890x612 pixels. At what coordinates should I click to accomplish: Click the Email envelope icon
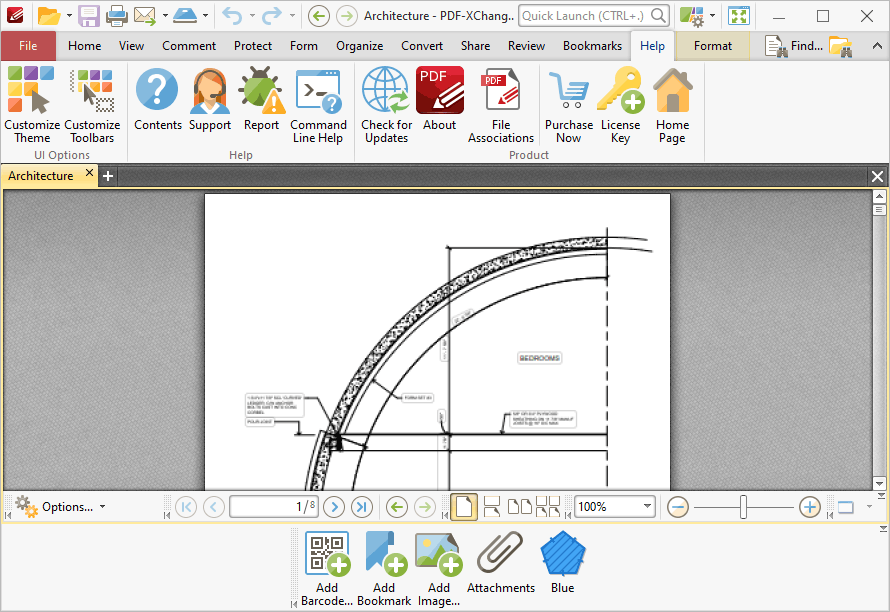point(145,16)
